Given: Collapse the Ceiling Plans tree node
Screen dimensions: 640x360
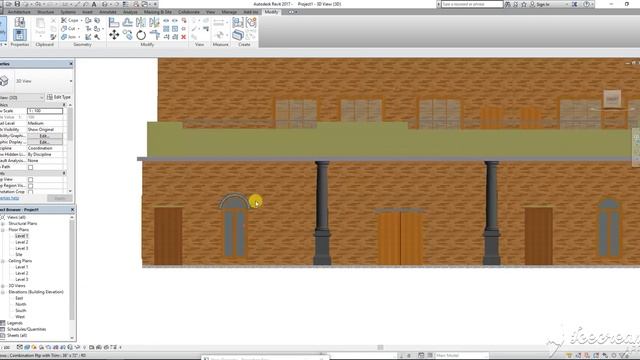Looking at the screenshot, I should click(3, 261).
